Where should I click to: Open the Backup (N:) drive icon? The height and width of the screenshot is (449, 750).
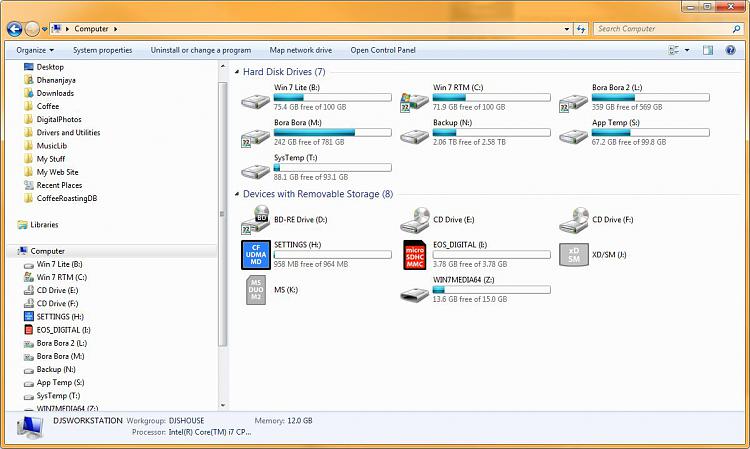tap(414, 136)
